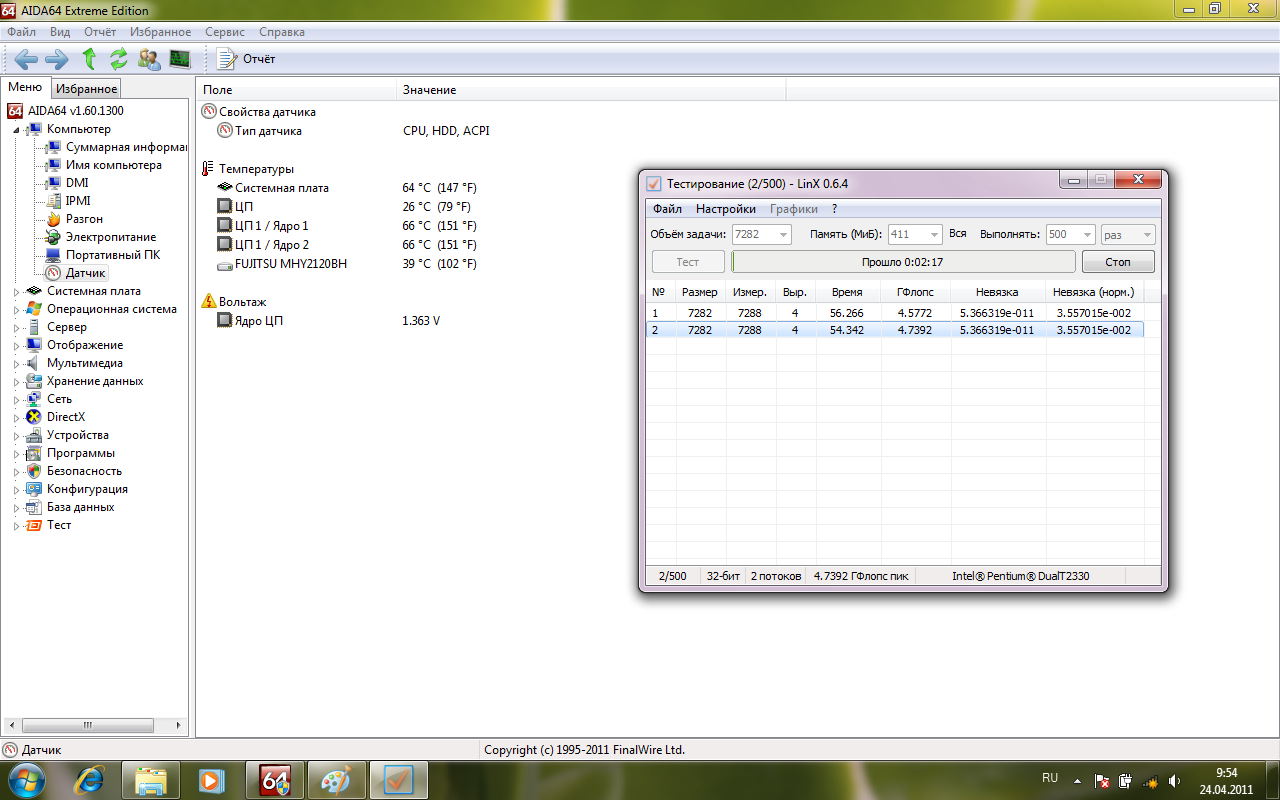The image size is (1280, 800).
Task: Expand the Системная плата node
Action: 16,291
